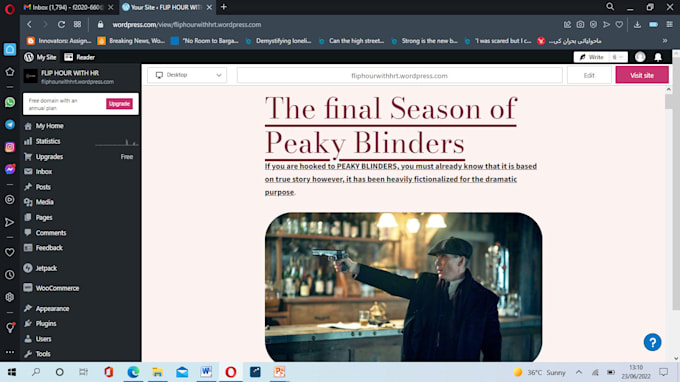Open browser downloads icon
This screenshot has height=382, width=680.
pos(637,25)
